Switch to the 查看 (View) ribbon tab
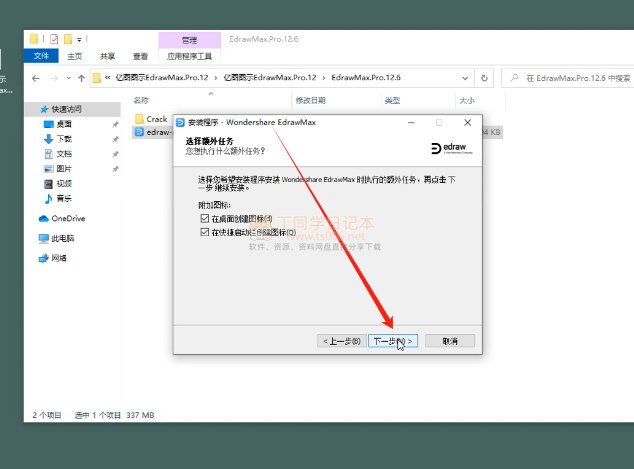 140,57
